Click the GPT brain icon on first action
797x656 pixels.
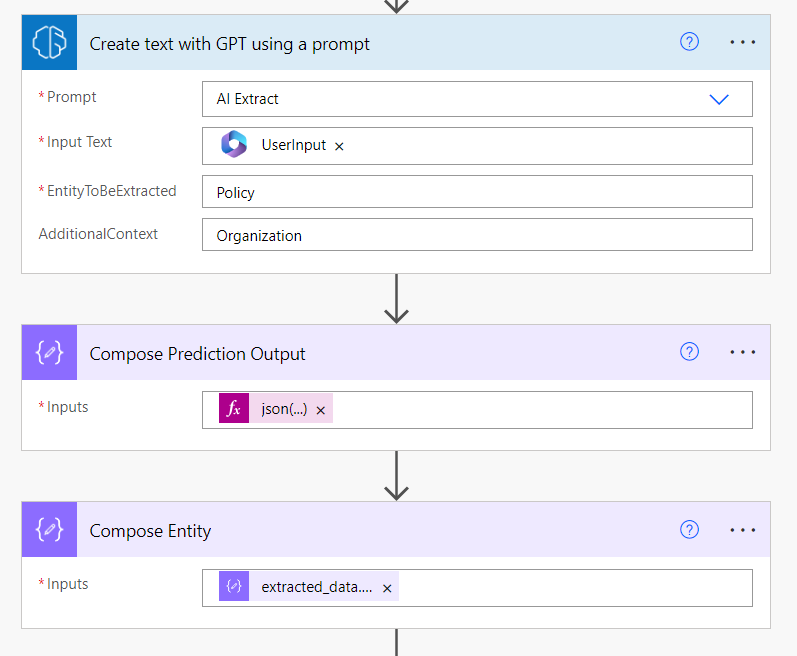(x=49, y=43)
